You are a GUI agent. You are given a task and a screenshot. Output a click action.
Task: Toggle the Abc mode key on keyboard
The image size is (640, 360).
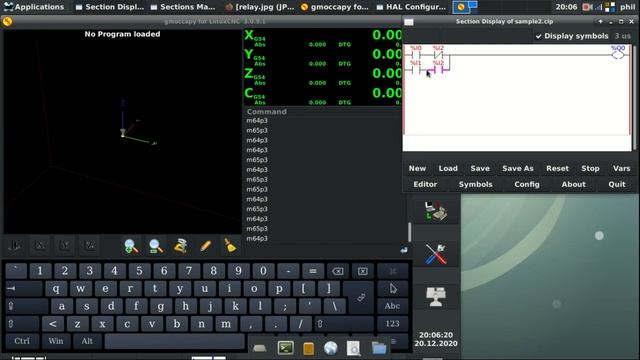393,306
